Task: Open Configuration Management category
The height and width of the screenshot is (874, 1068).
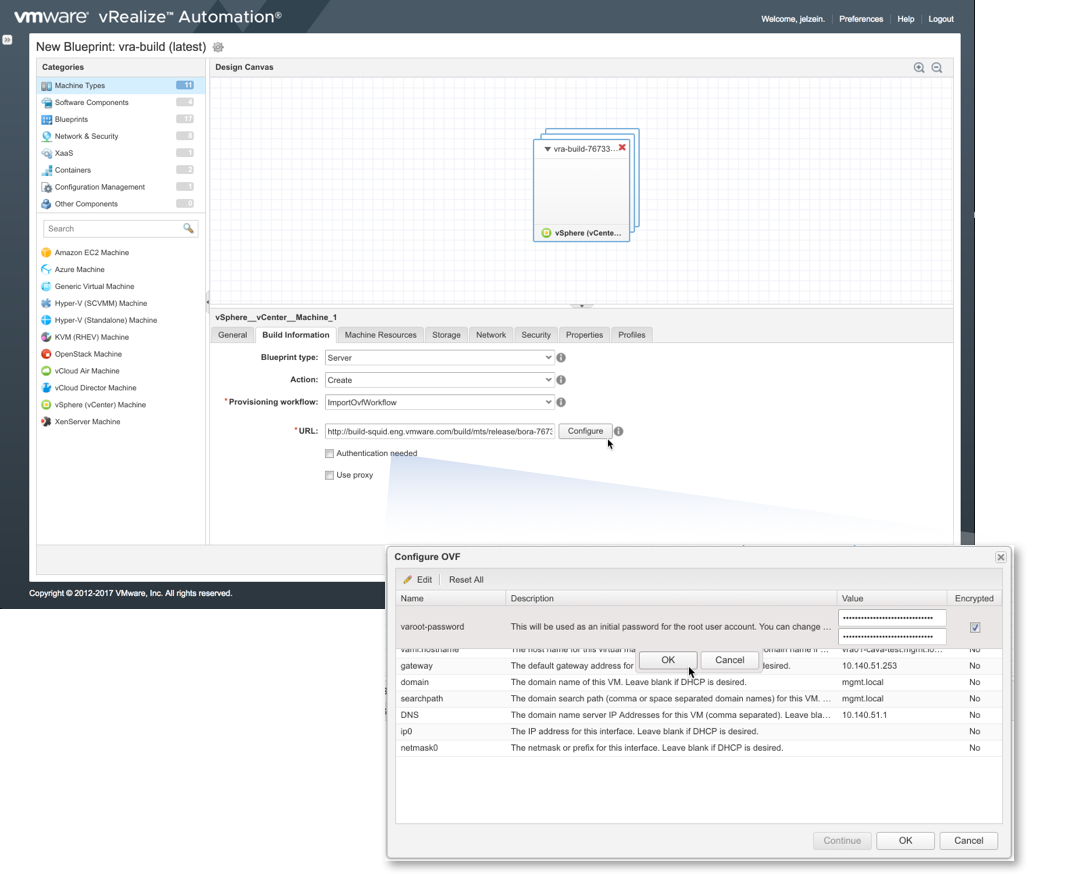Action: pyautogui.click(x=121, y=187)
